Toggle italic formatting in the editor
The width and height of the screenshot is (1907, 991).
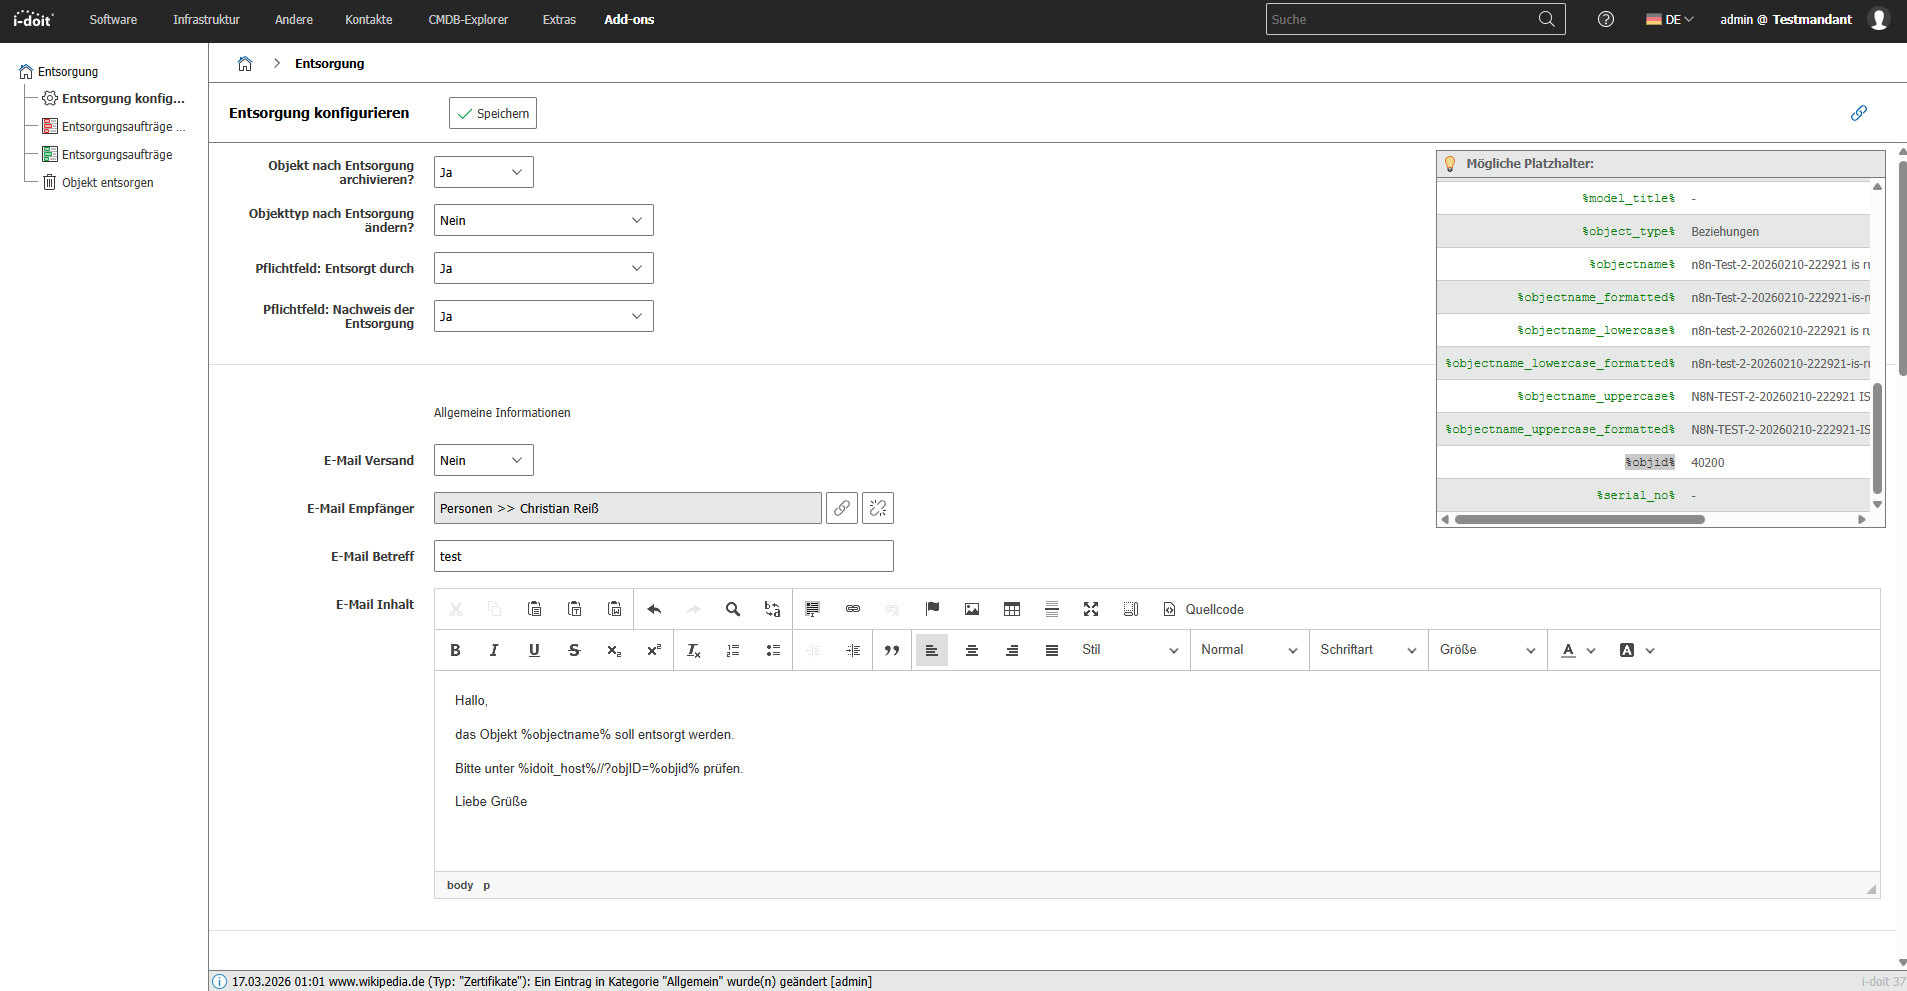(x=494, y=650)
